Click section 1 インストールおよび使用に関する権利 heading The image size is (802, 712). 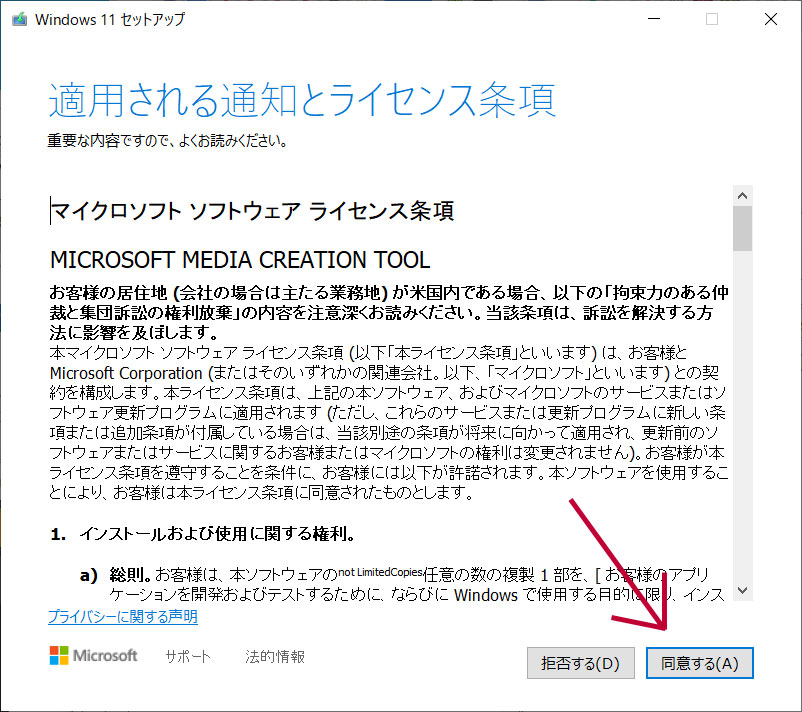221,533
